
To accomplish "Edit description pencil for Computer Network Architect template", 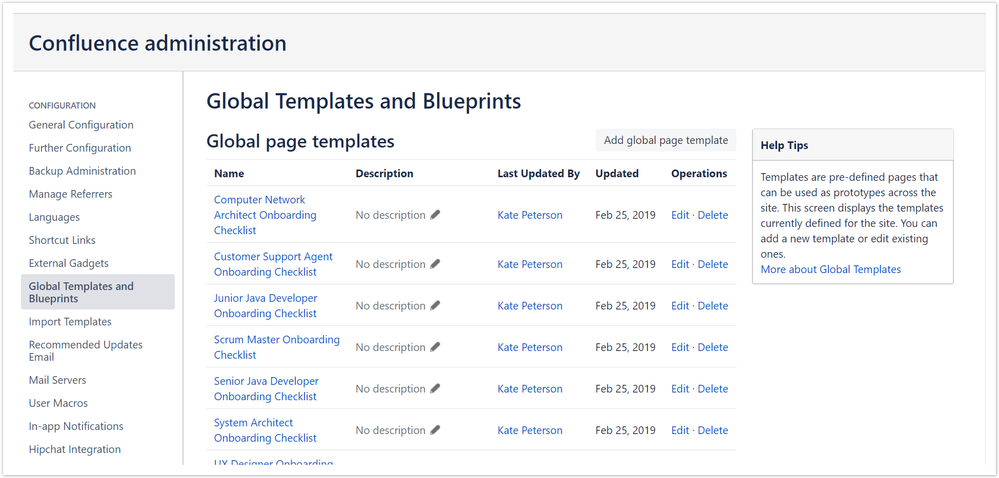I will pos(435,215).
